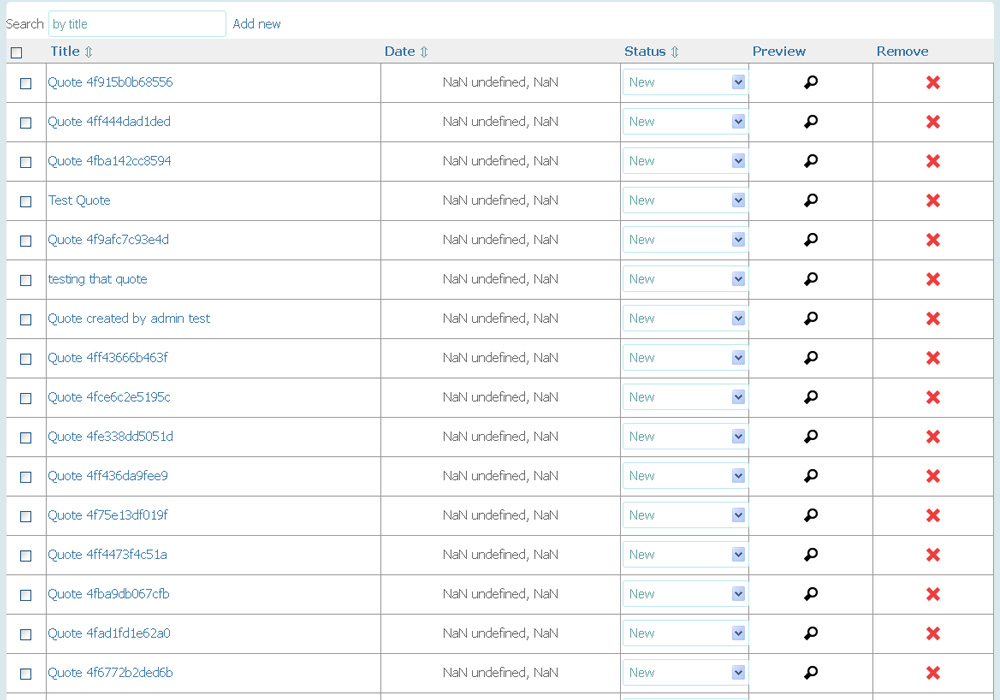1000x700 pixels.
Task: Click the Add new link
Action: [x=257, y=24]
